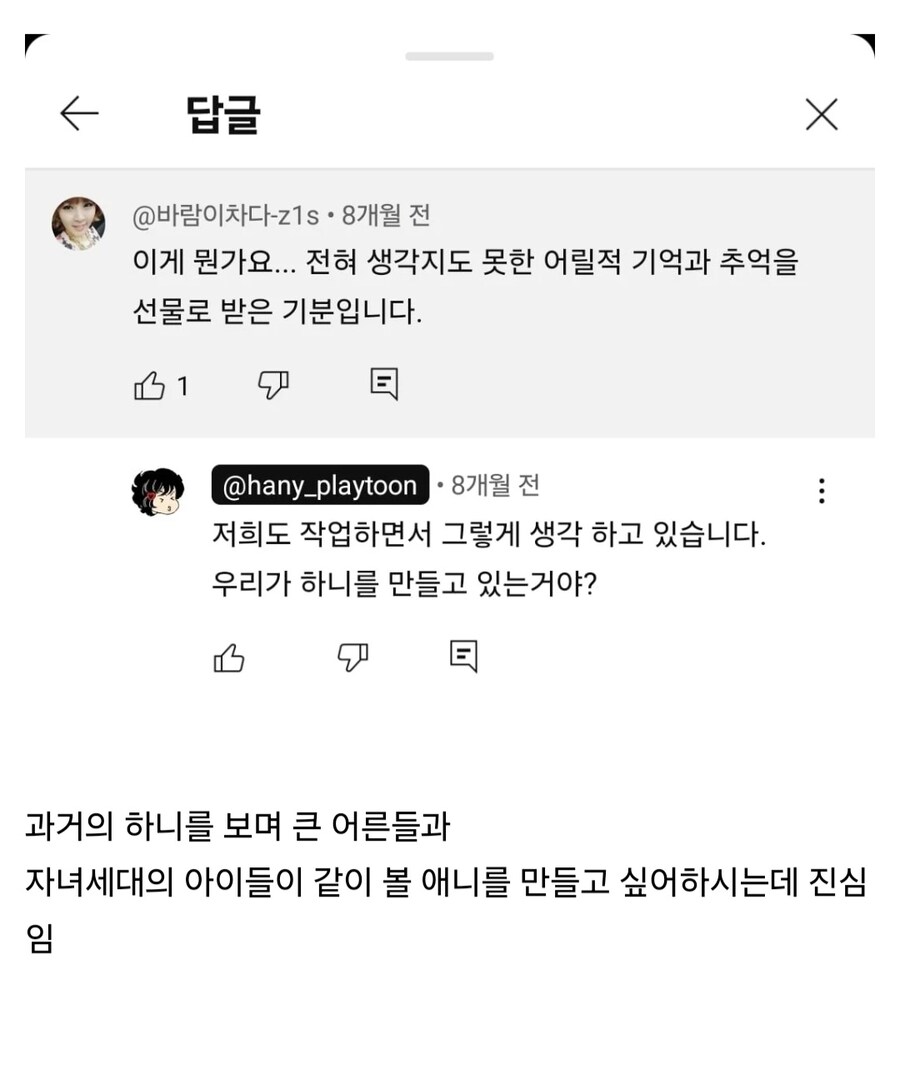The height and width of the screenshot is (1079, 900).
Task: Like the comment by @바람이차다-z1s
Action: (149, 385)
